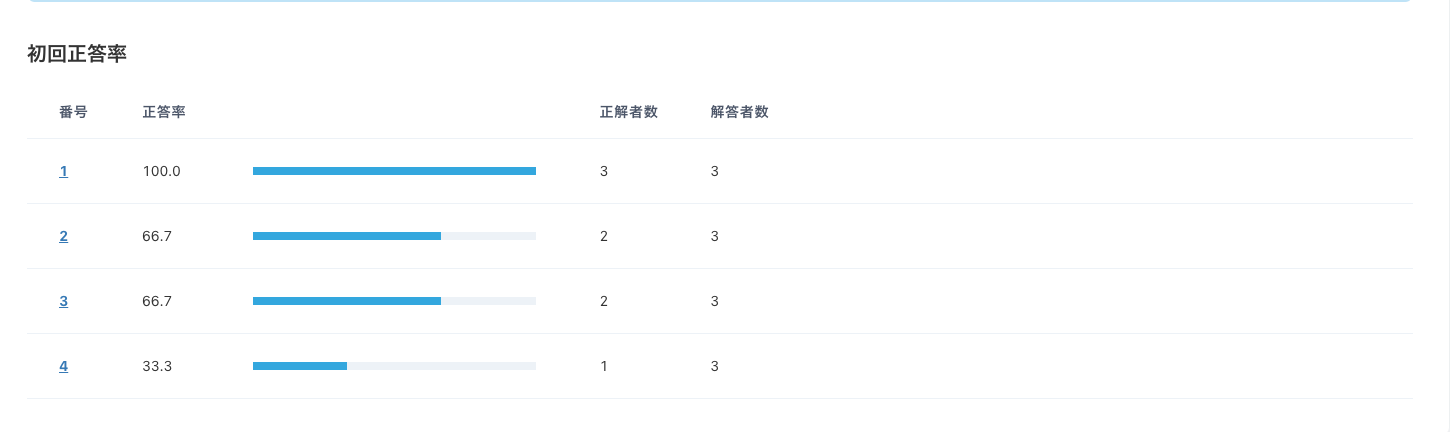Click the 初回正答率 section heading
Screen dimensions: 1450x432
click(x=77, y=54)
